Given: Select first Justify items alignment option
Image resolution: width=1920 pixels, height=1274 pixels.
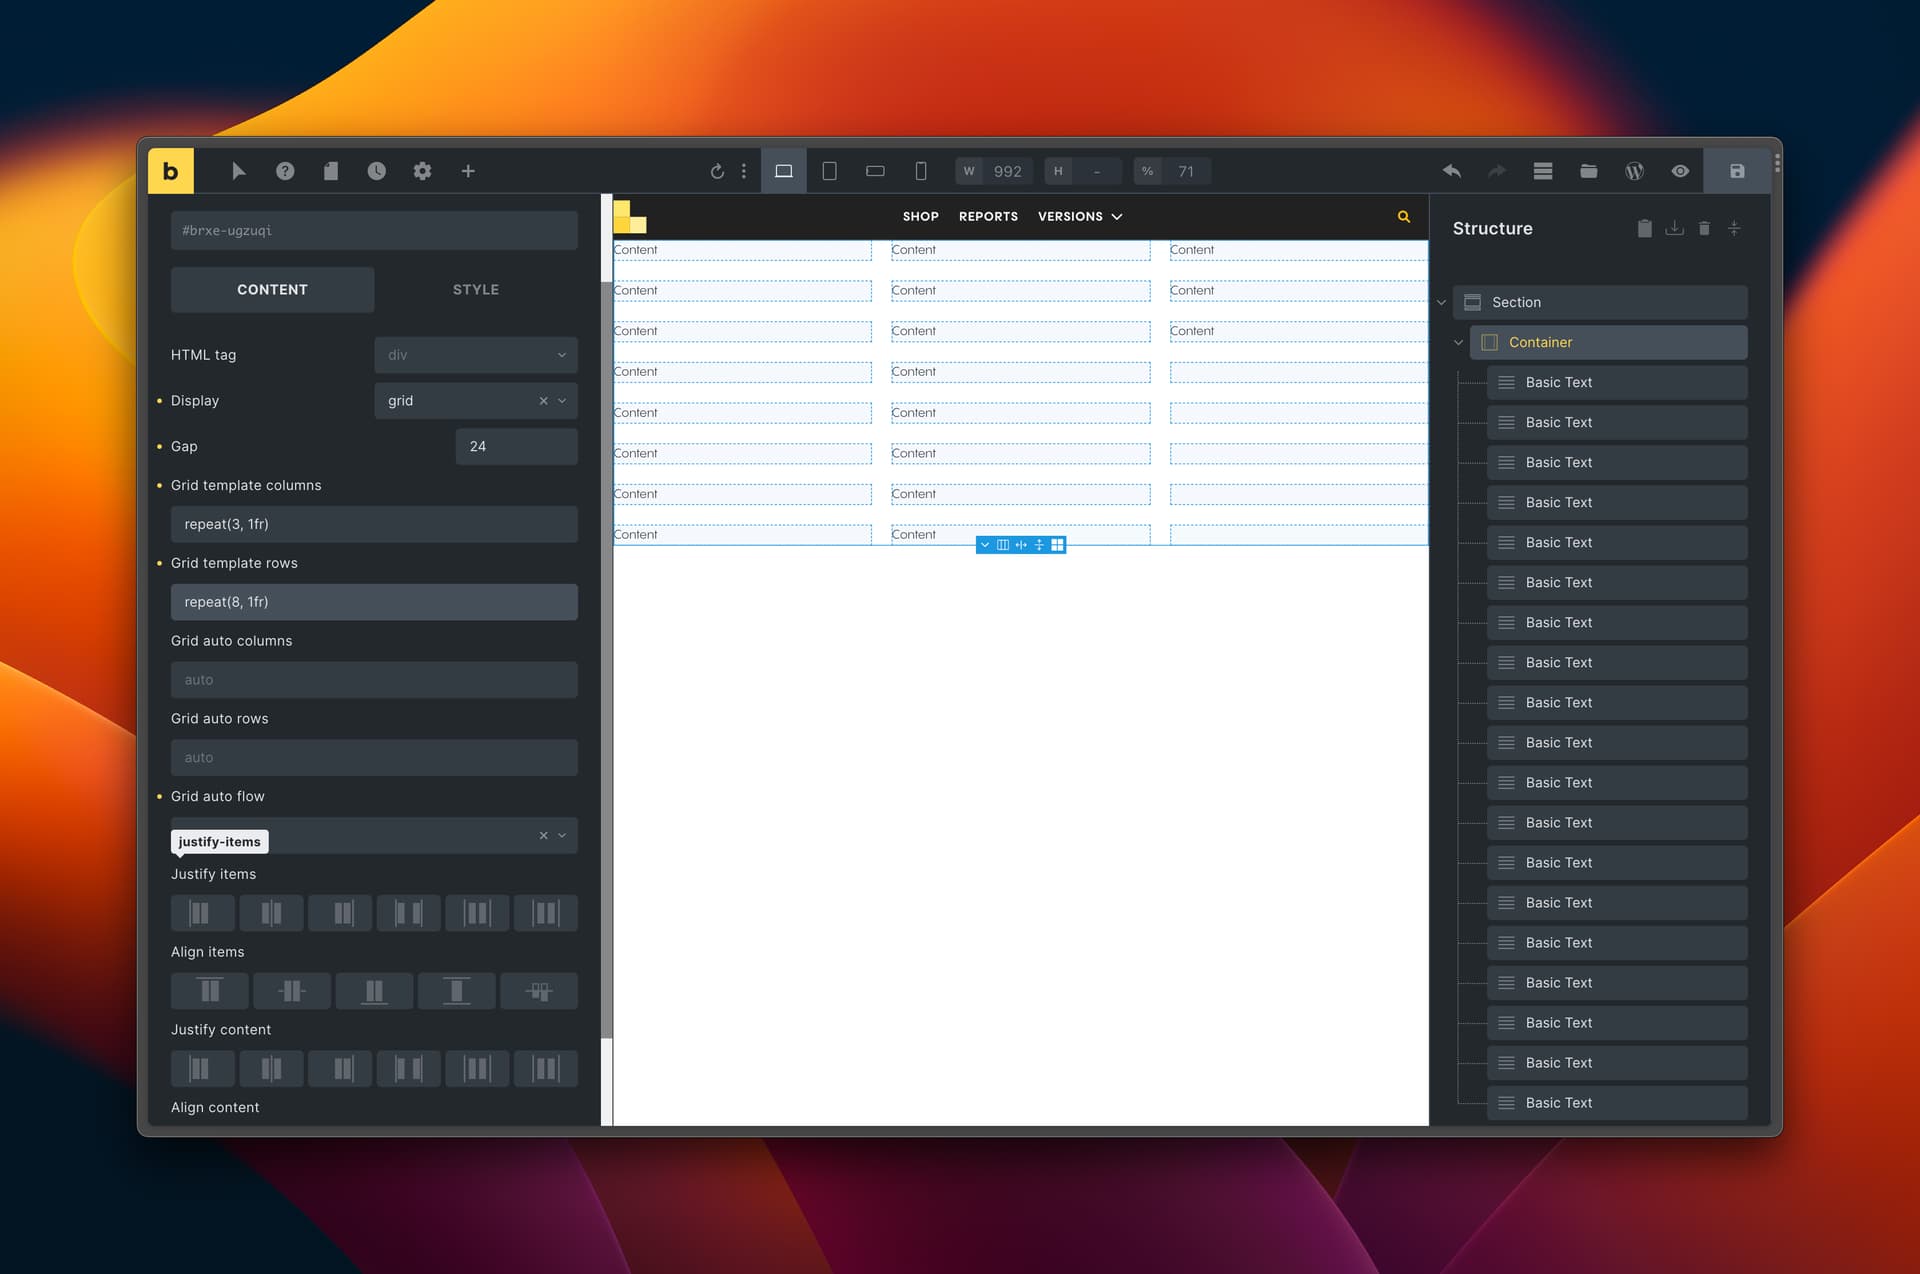Looking at the screenshot, I should click(x=201, y=913).
